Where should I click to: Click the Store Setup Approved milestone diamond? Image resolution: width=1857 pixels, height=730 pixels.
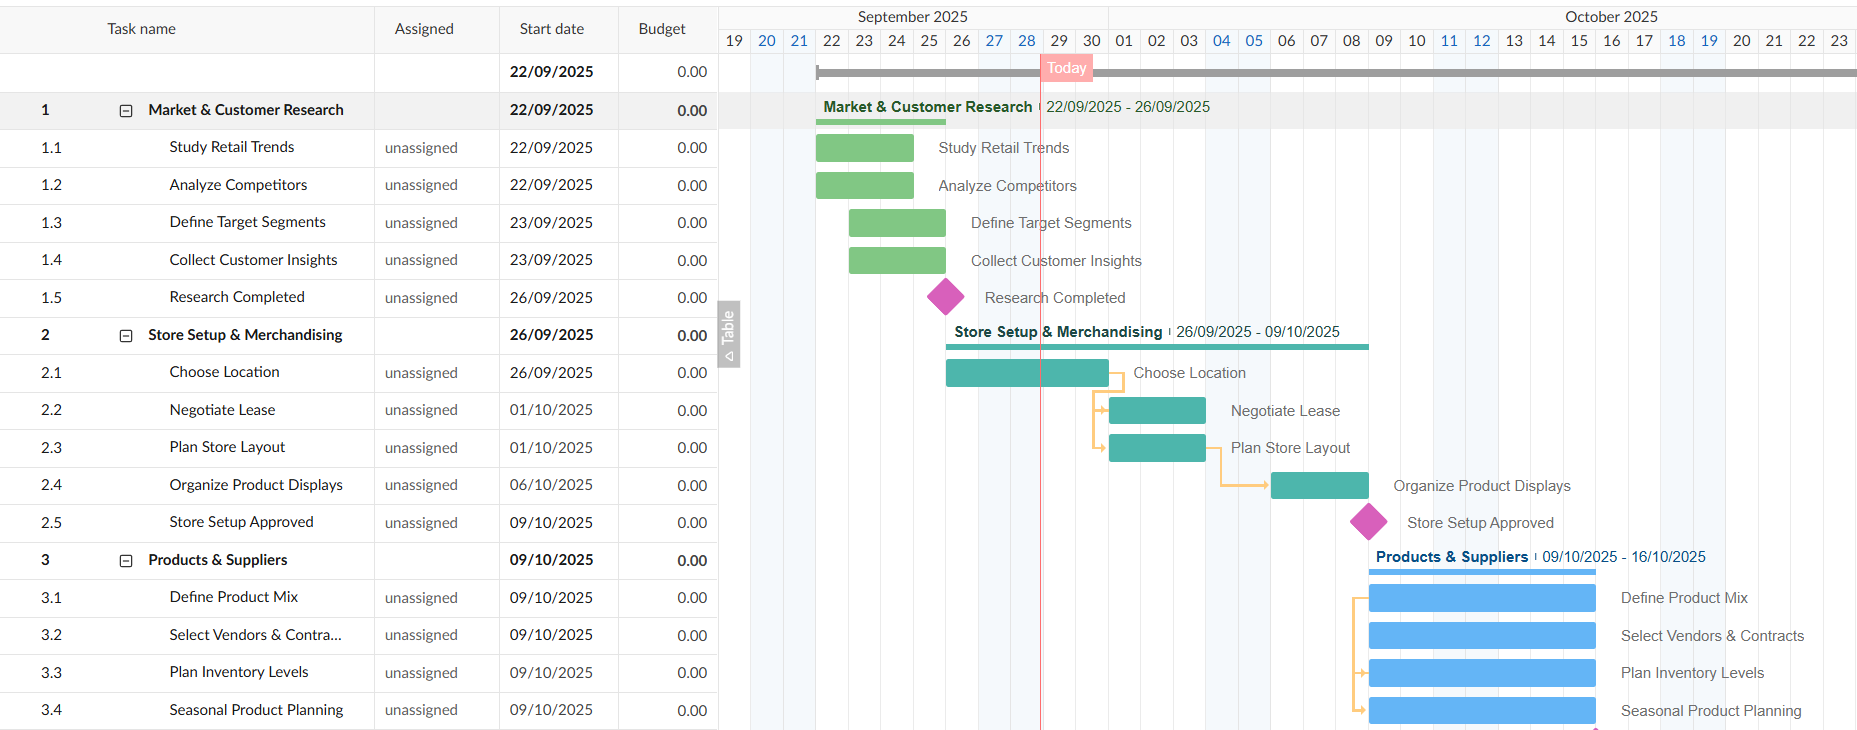1368,522
